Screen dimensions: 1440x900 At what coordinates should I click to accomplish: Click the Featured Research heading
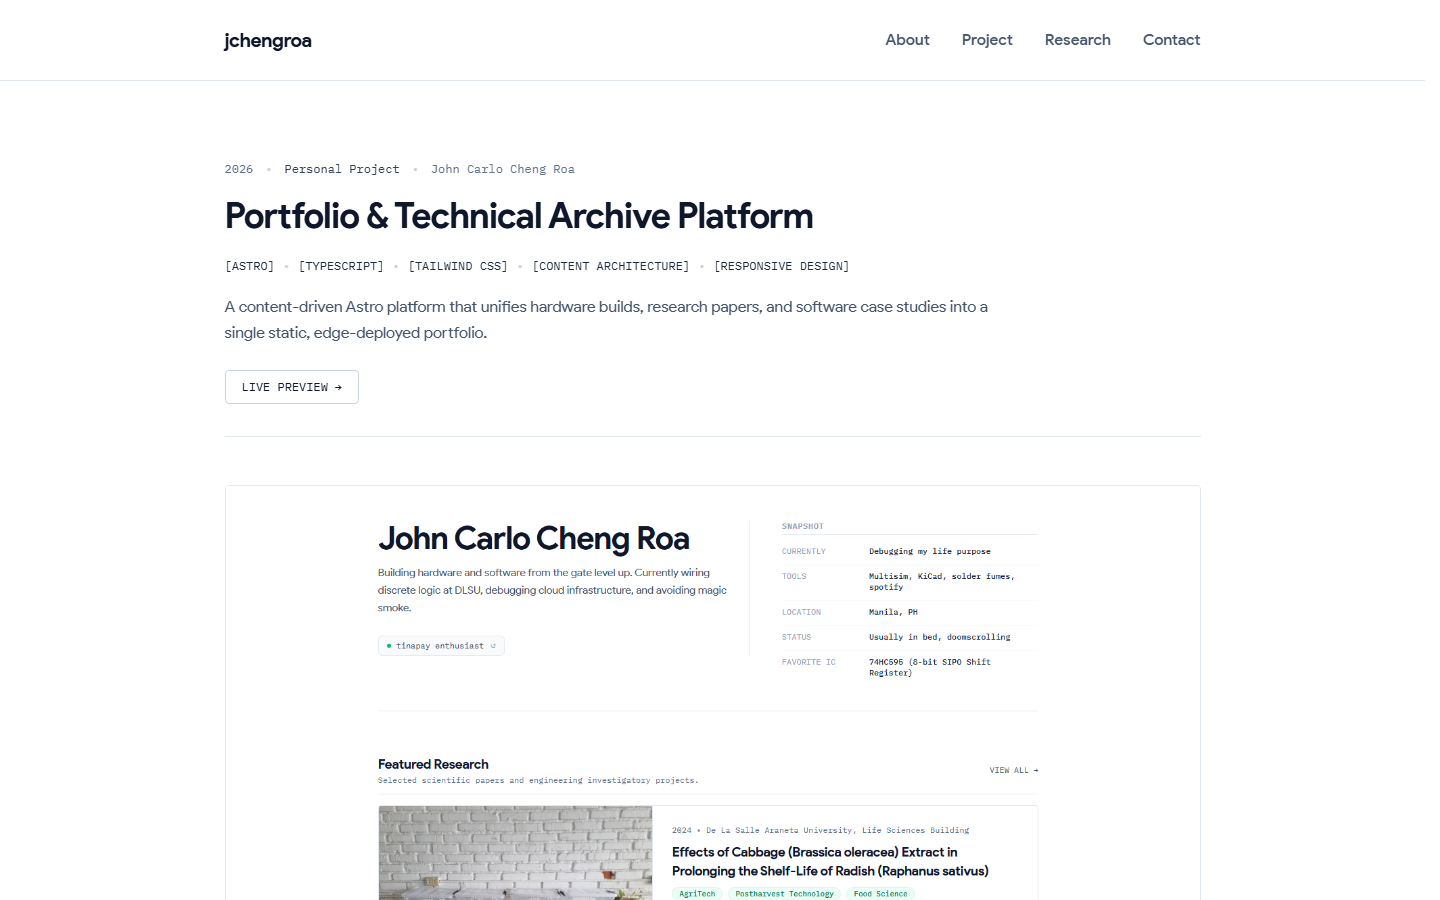pos(433,764)
